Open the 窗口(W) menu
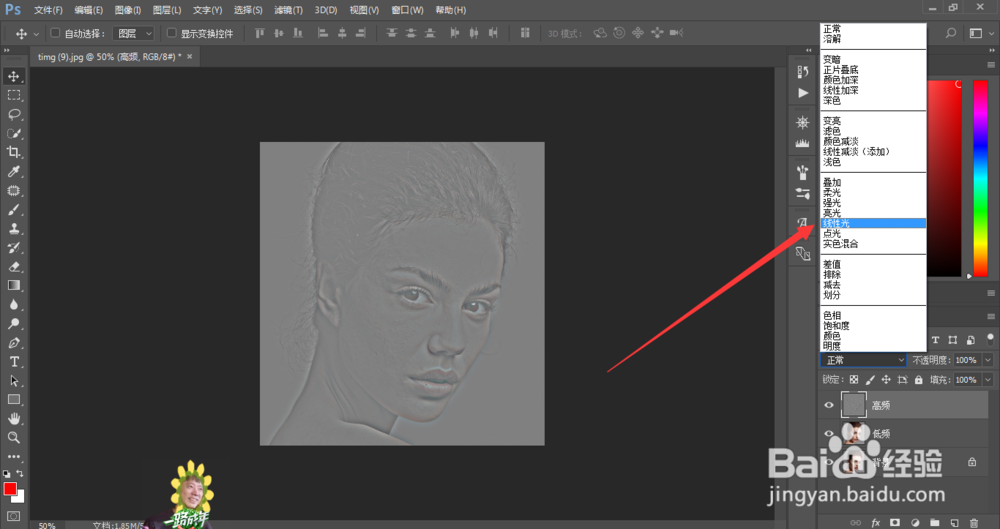 (407, 10)
